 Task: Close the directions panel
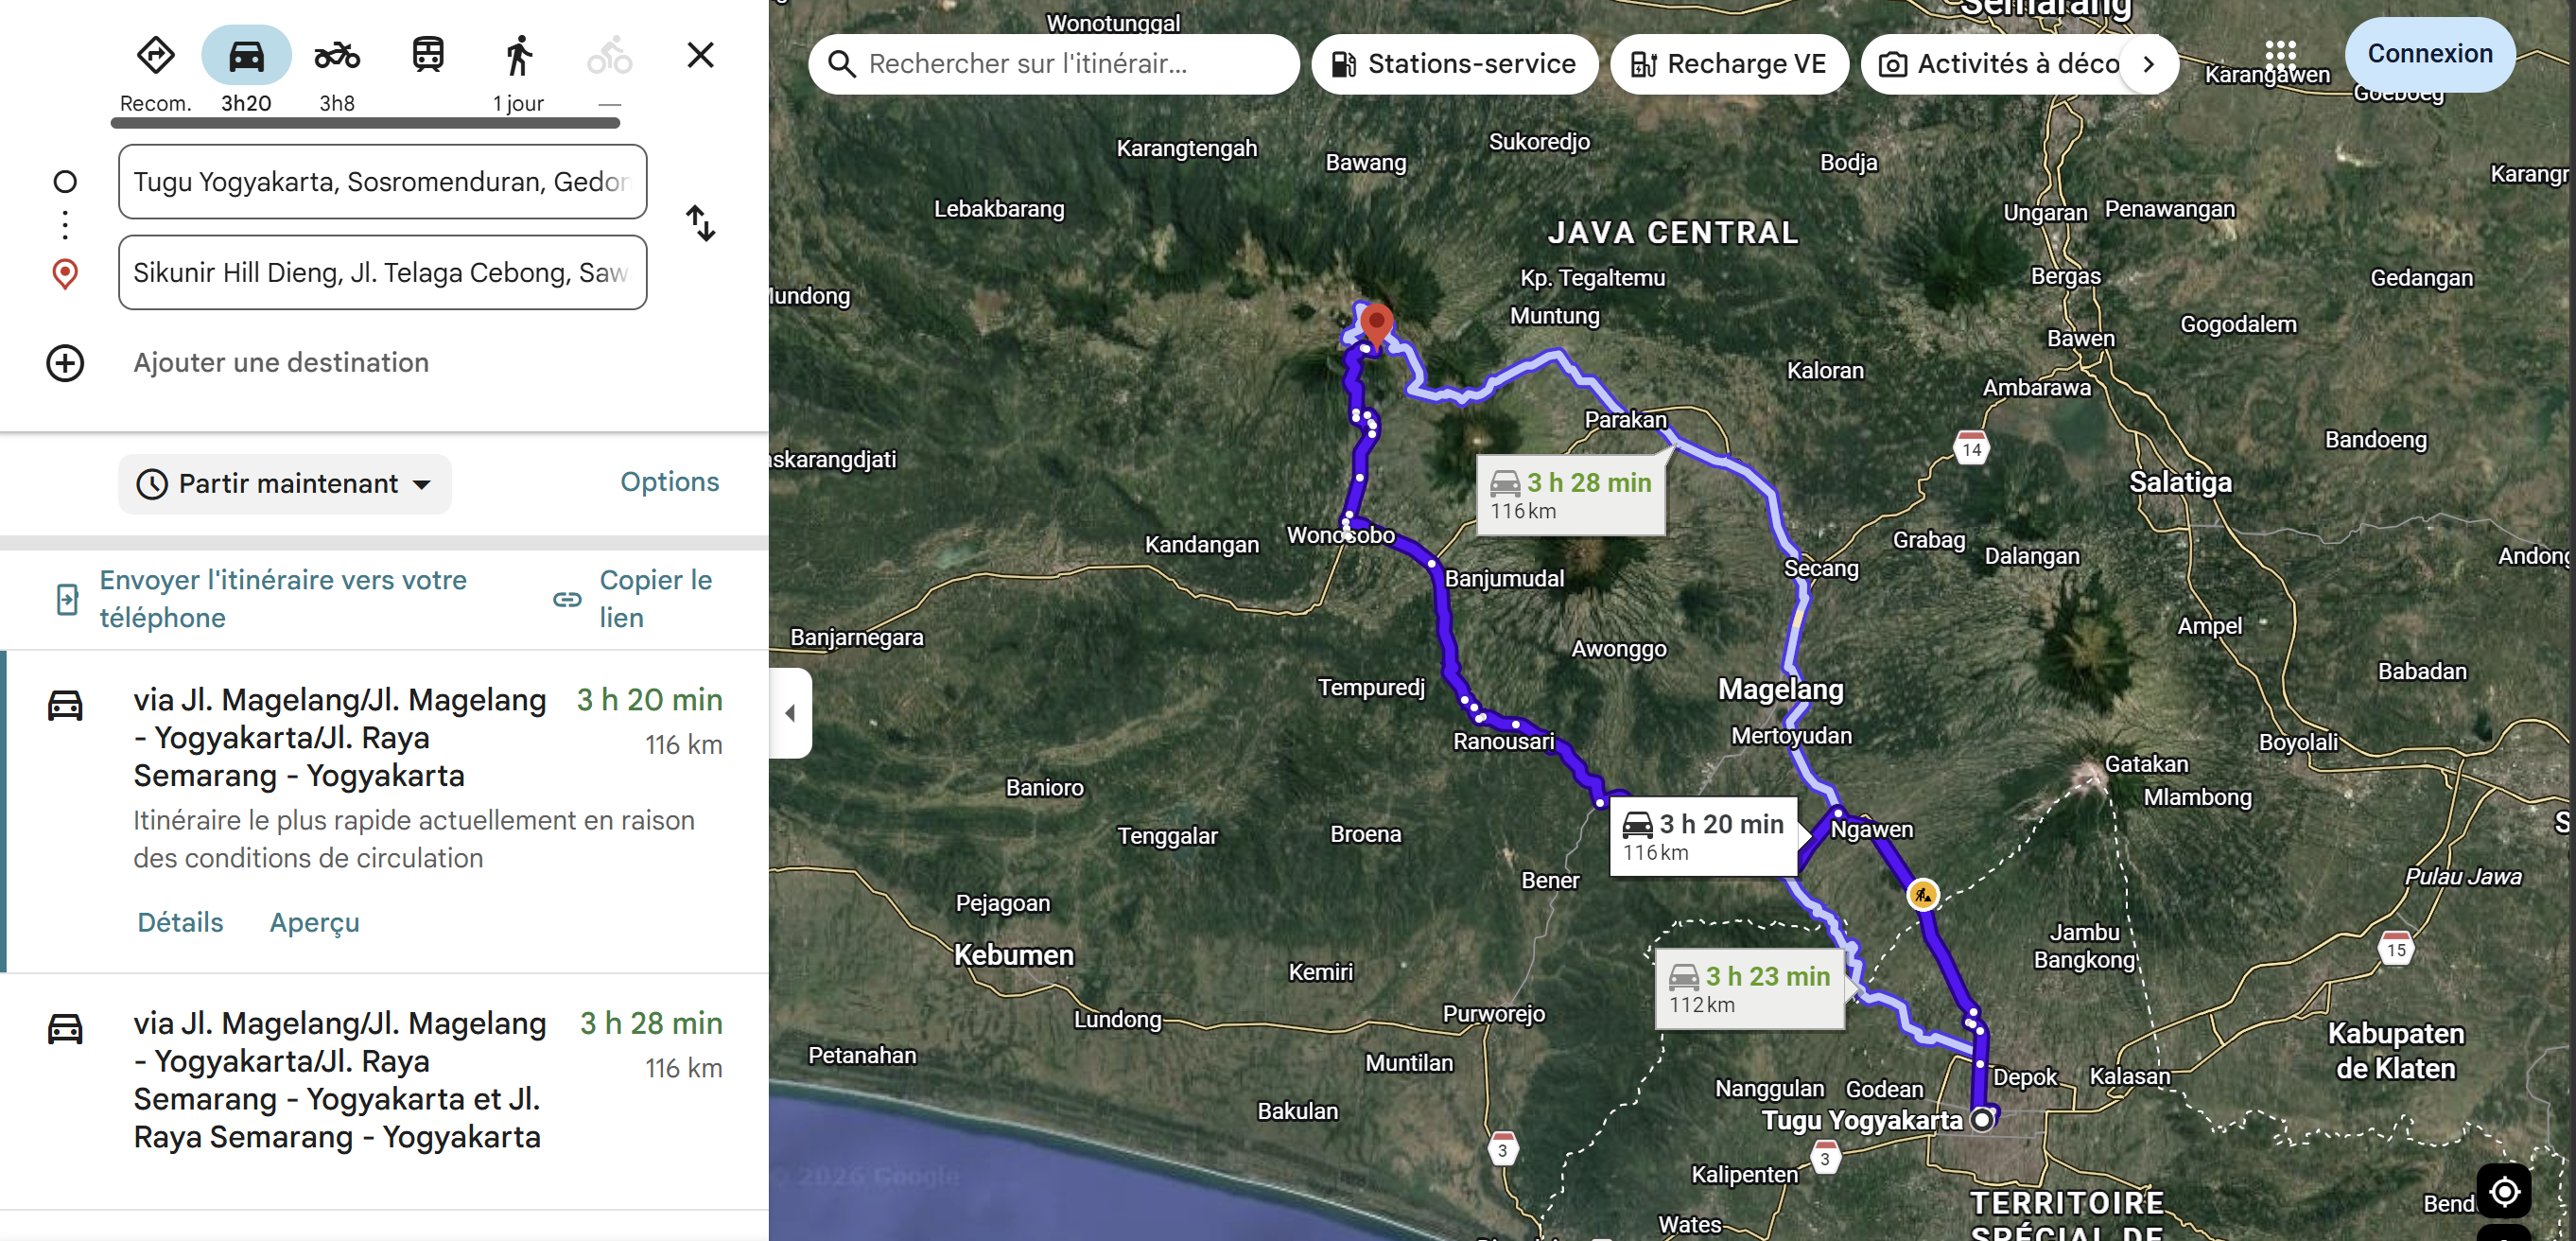coord(700,55)
